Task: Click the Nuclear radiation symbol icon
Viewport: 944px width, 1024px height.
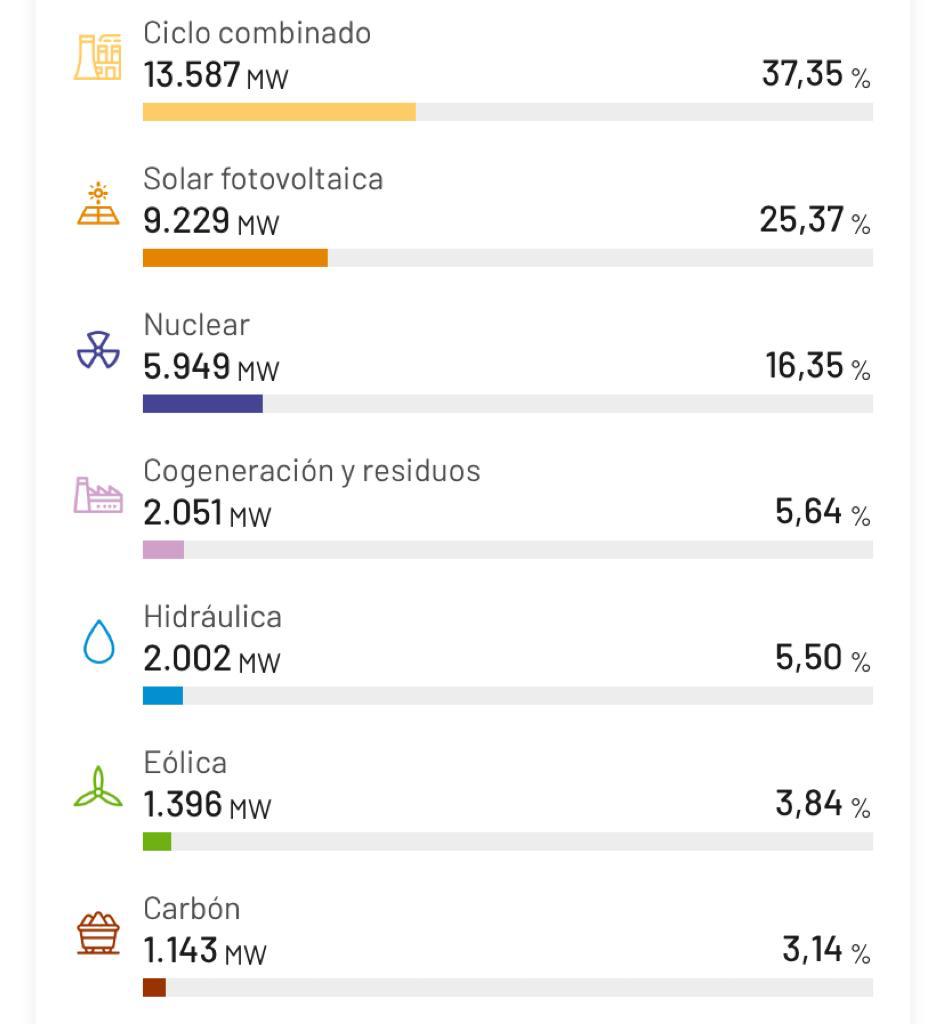Action: tap(98, 349)
